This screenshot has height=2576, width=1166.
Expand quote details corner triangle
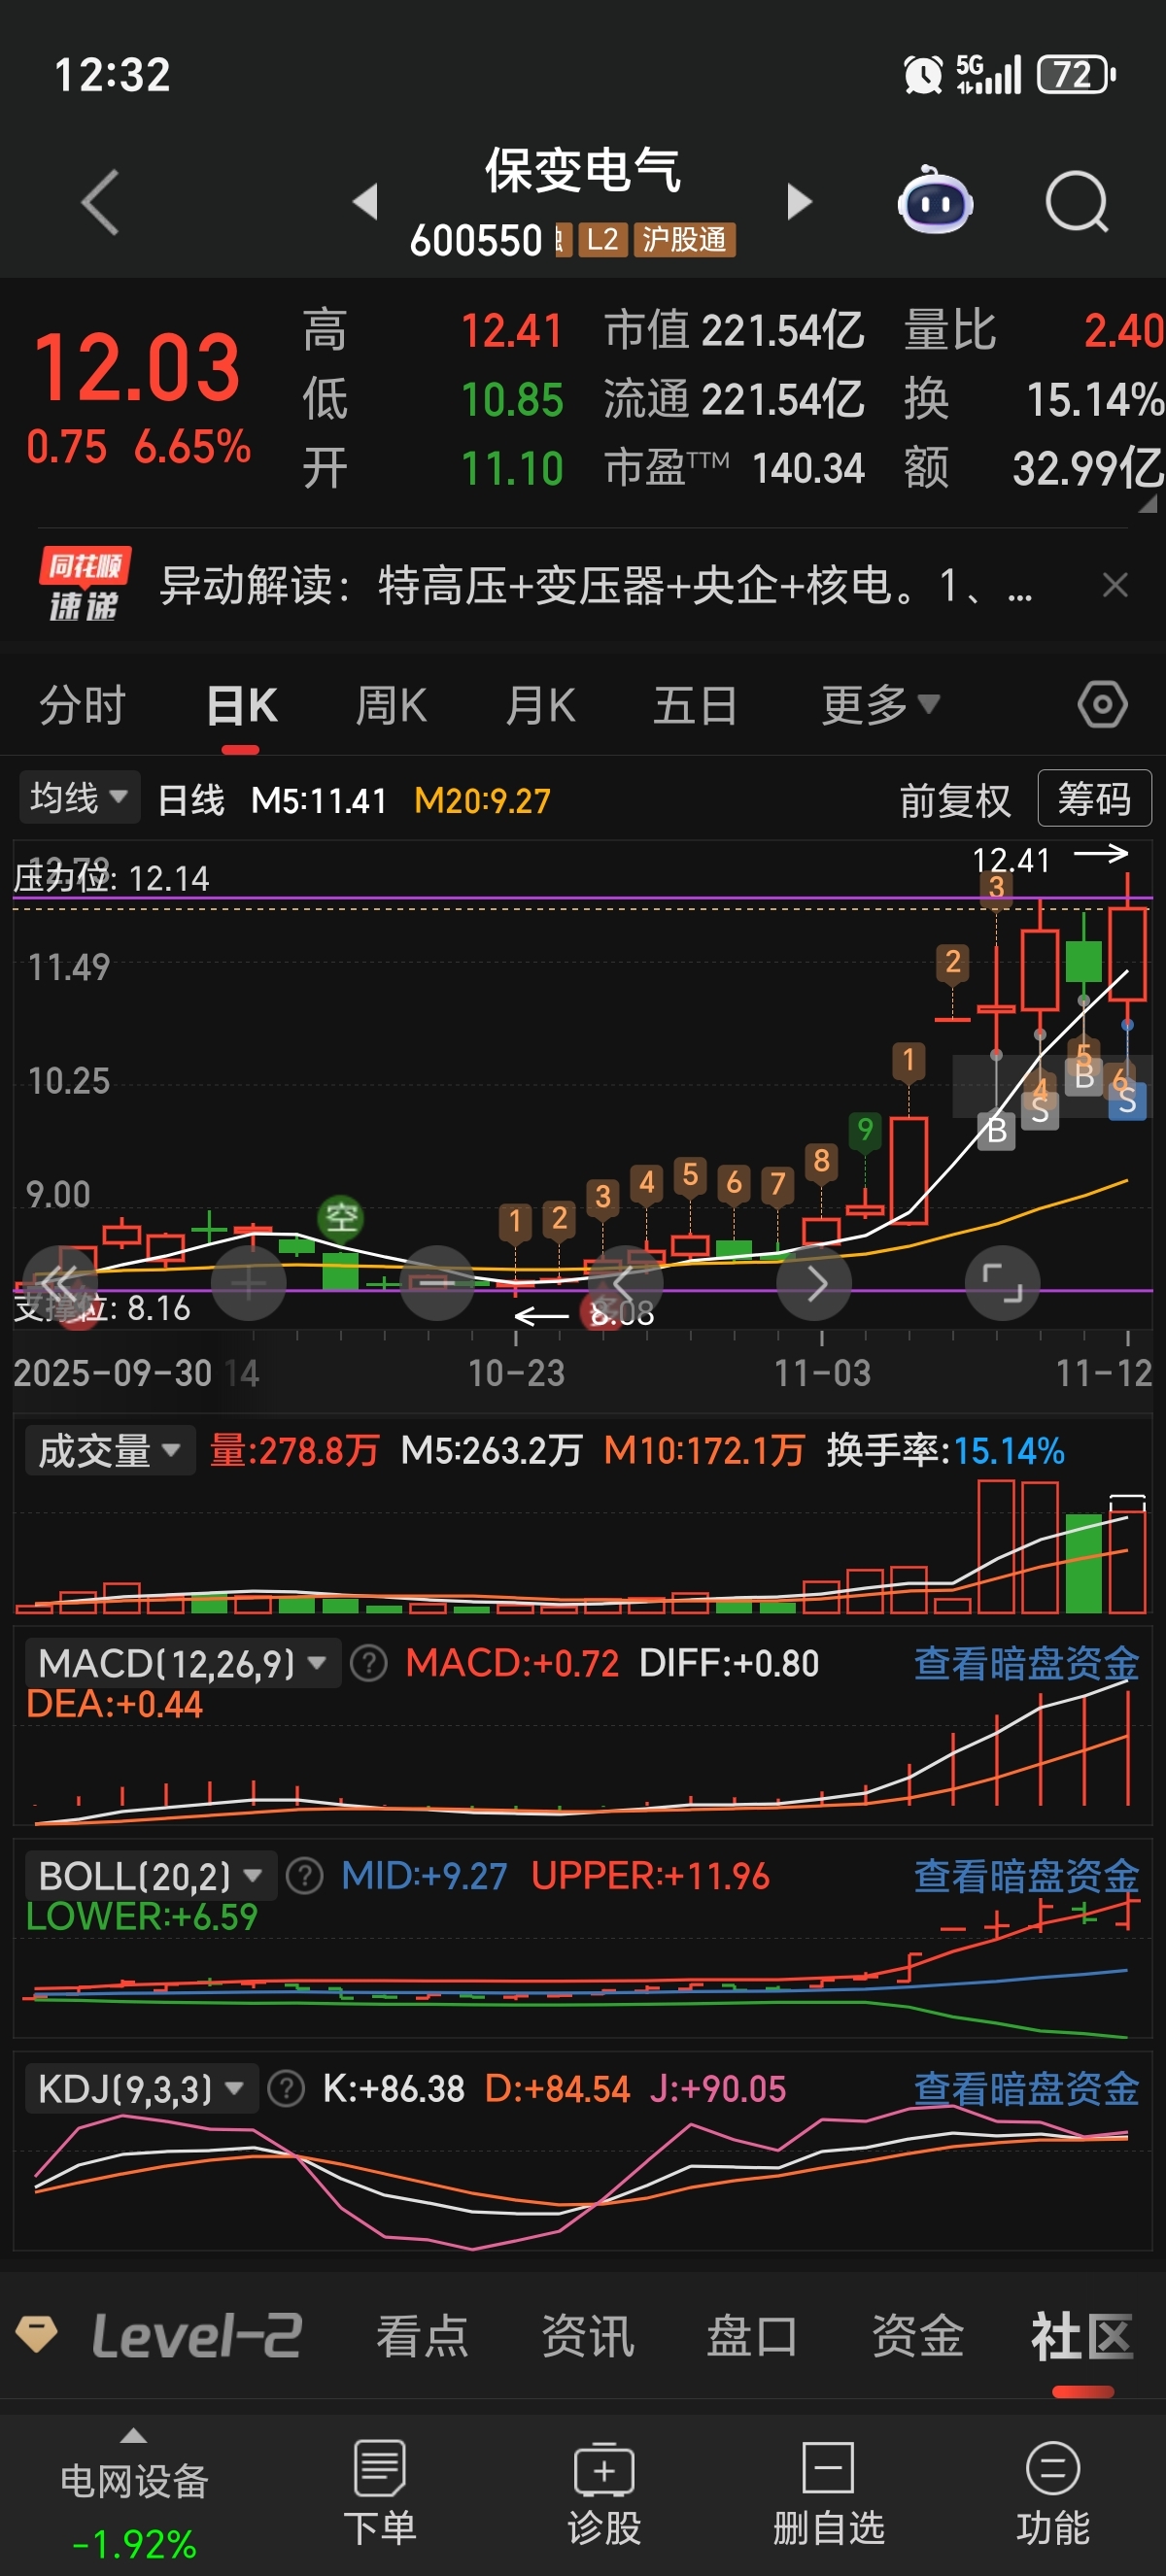click(1148, 505)
